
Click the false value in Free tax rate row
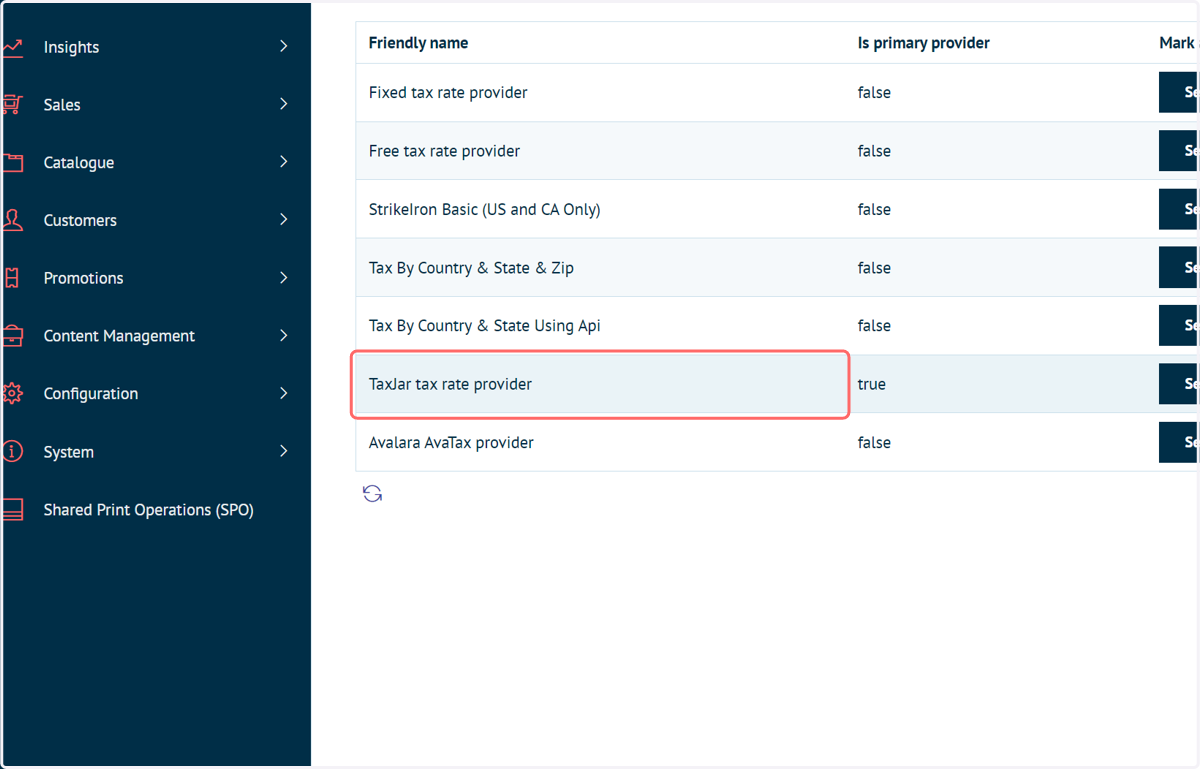(874, 151)
